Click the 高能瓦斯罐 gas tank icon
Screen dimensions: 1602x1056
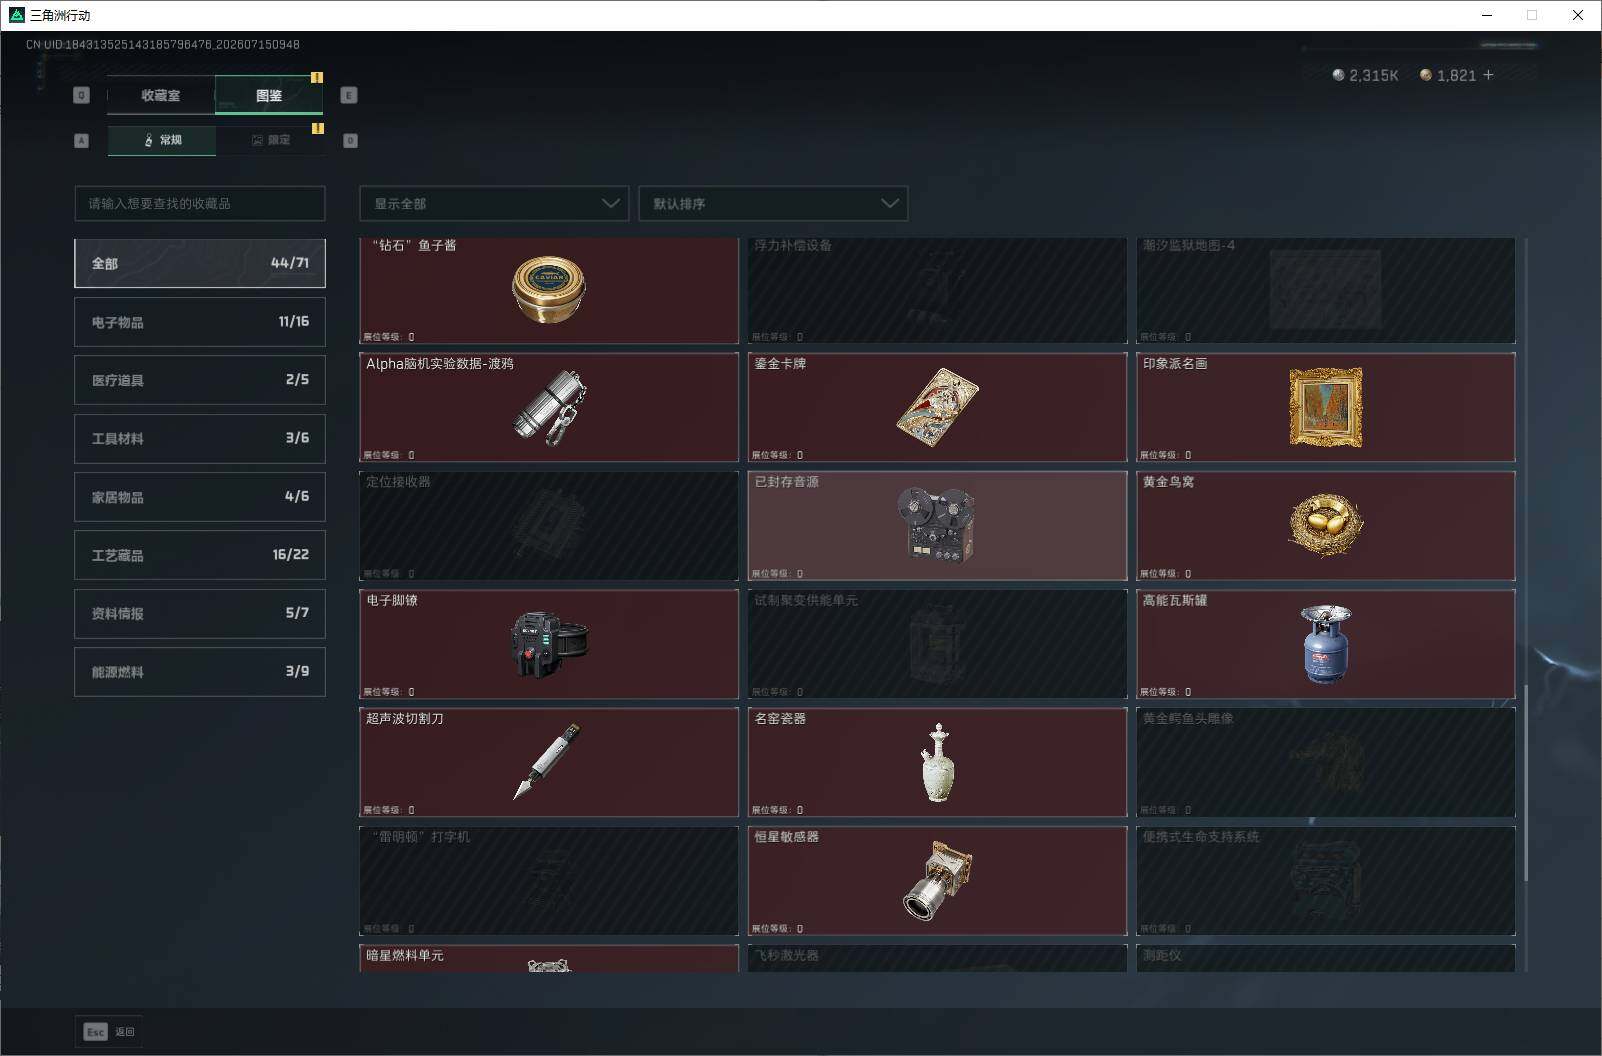click(1326, 644)
